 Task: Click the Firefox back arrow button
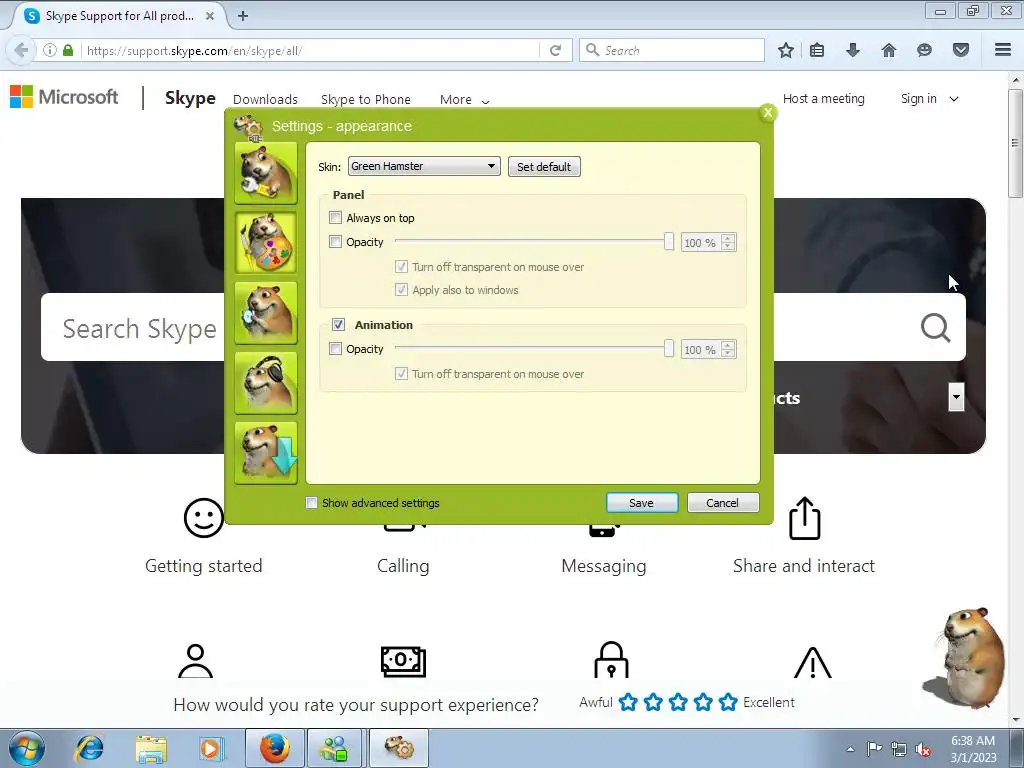tap(21, 50)
